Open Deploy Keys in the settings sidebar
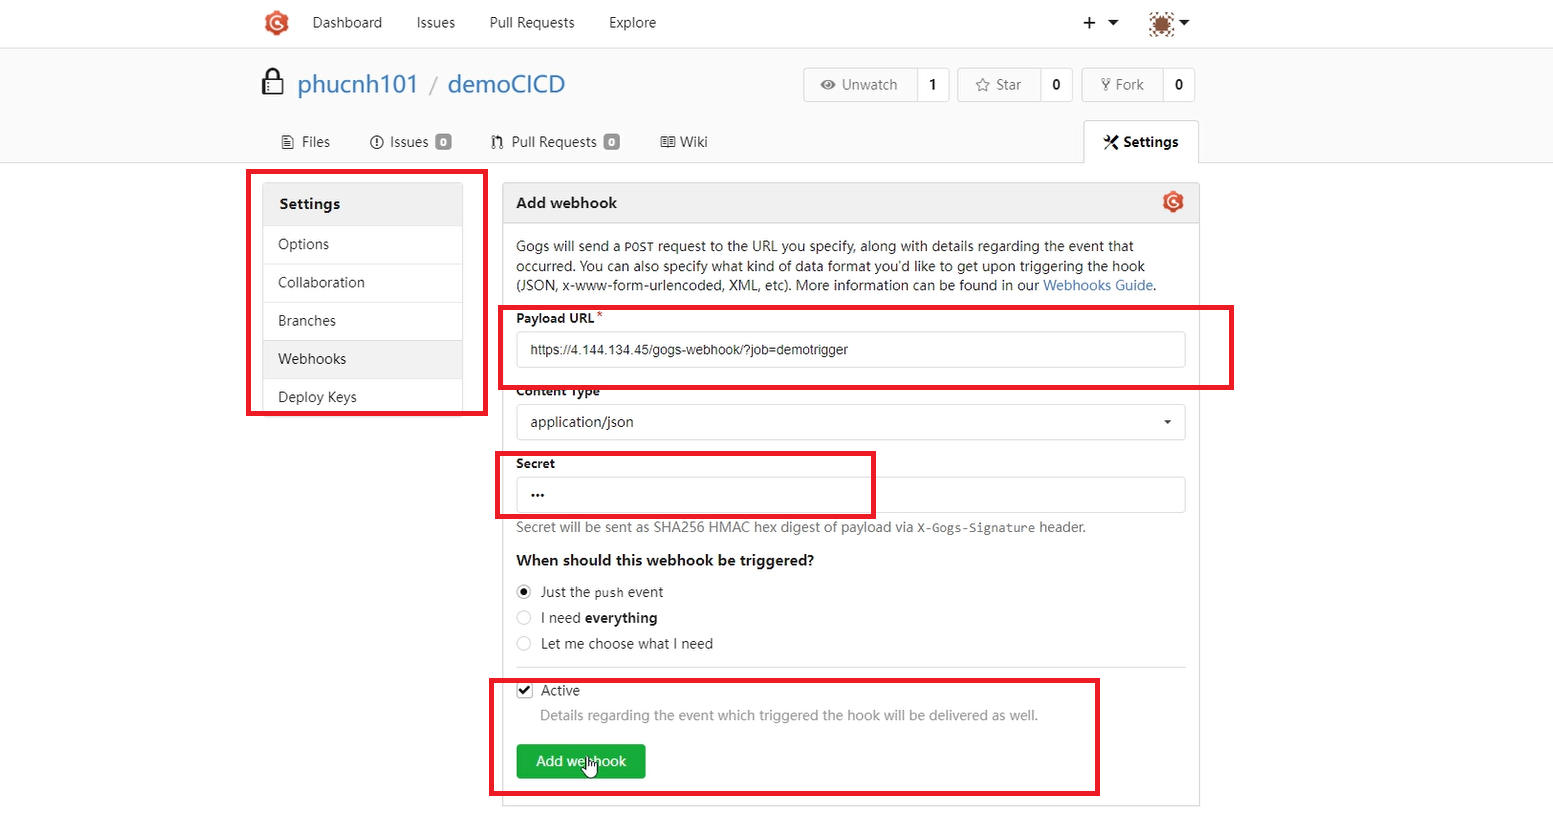Viewport: 1553px width, 813px height. pos(363,397)
